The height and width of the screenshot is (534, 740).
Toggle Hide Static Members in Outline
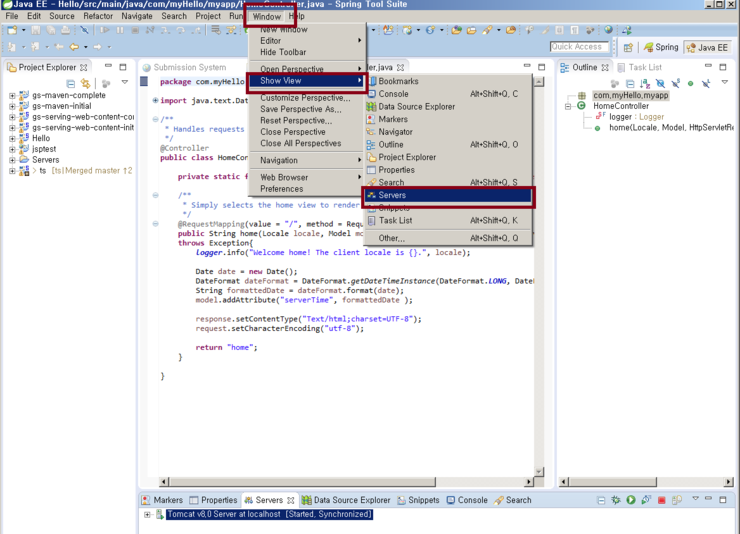coord(676,84)
